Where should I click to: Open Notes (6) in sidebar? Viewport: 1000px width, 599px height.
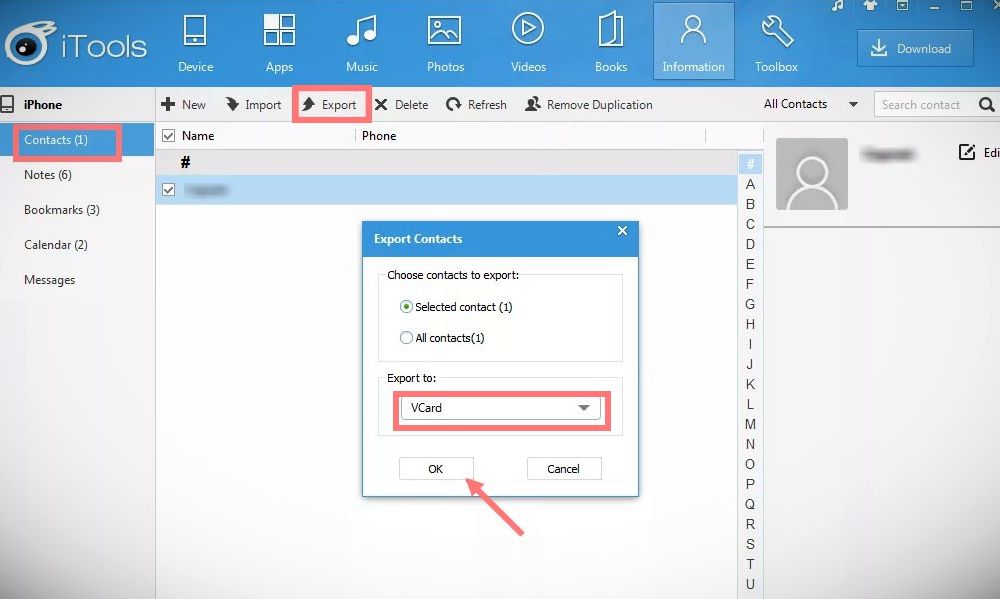click(x=48, y=175)
